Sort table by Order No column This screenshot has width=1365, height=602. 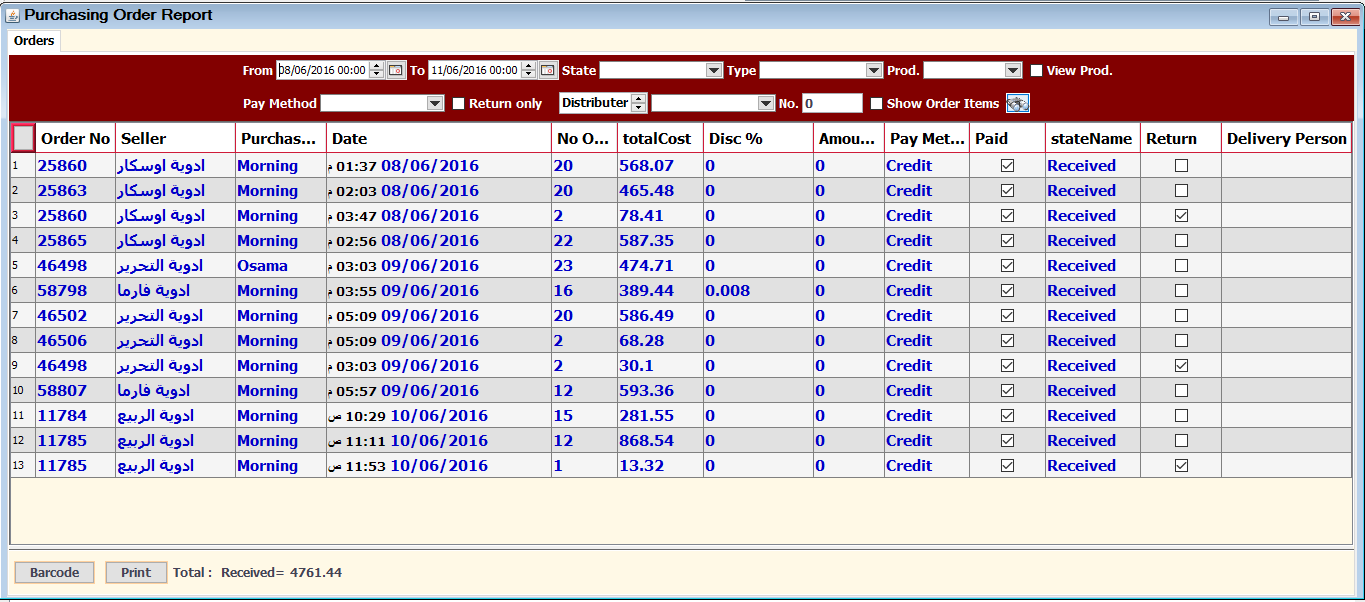pyautogui.click(x=75, y=139)
